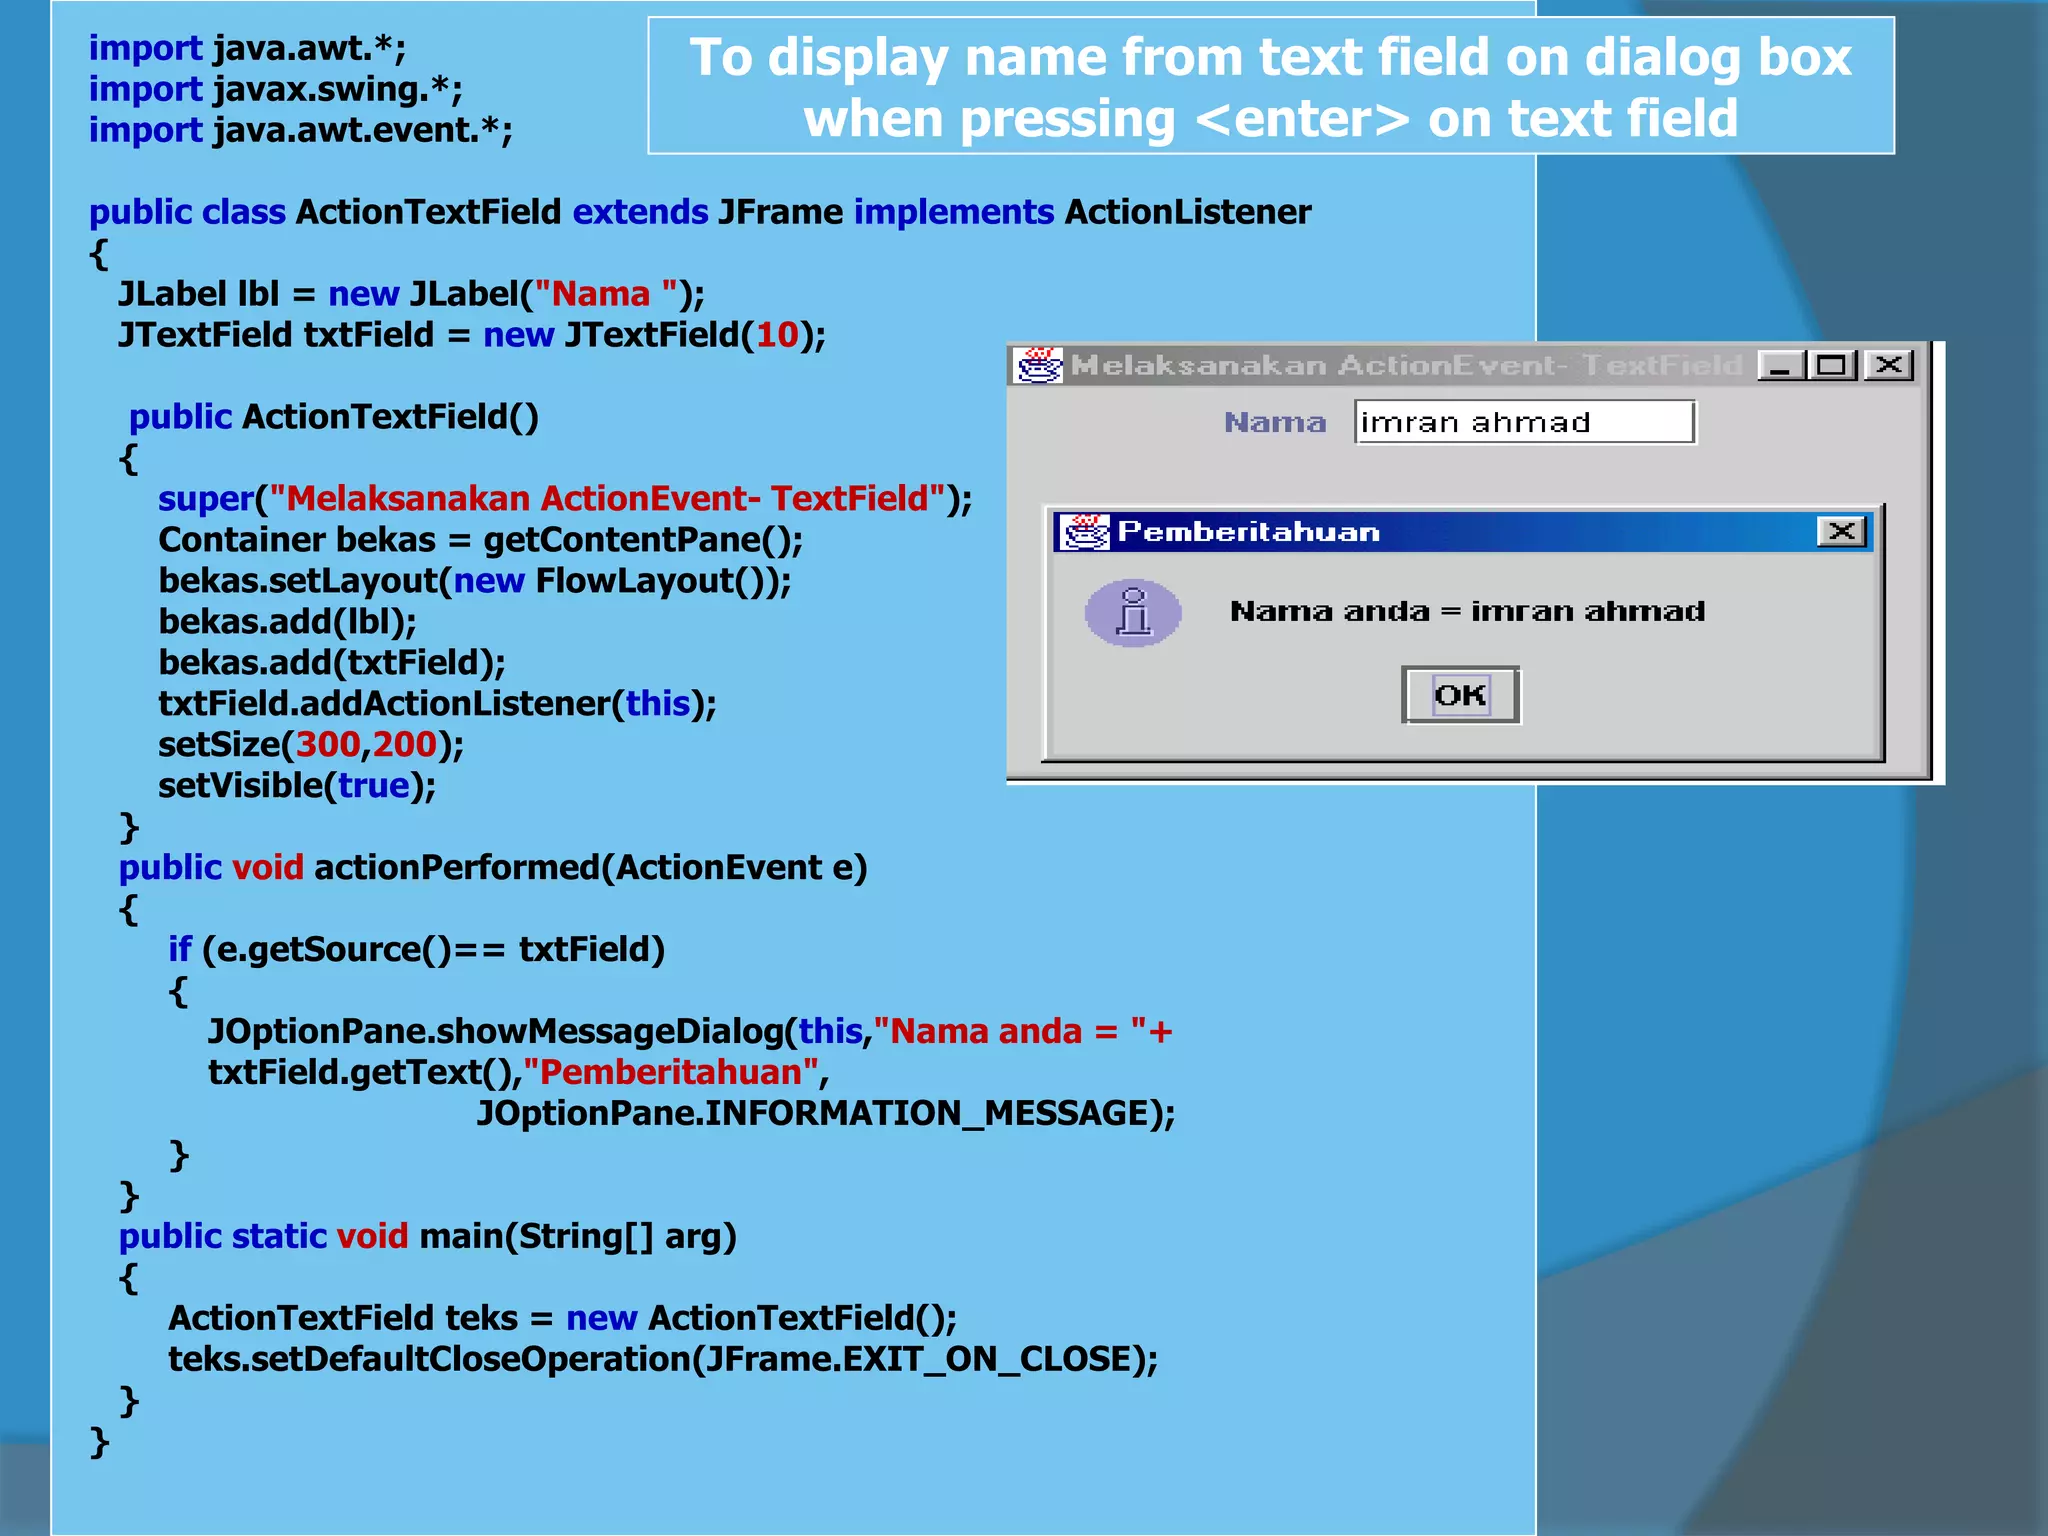Close the Pemberitahuan dialog
Screen dimensions: 2048x1536
click(x=1841, y=531)
